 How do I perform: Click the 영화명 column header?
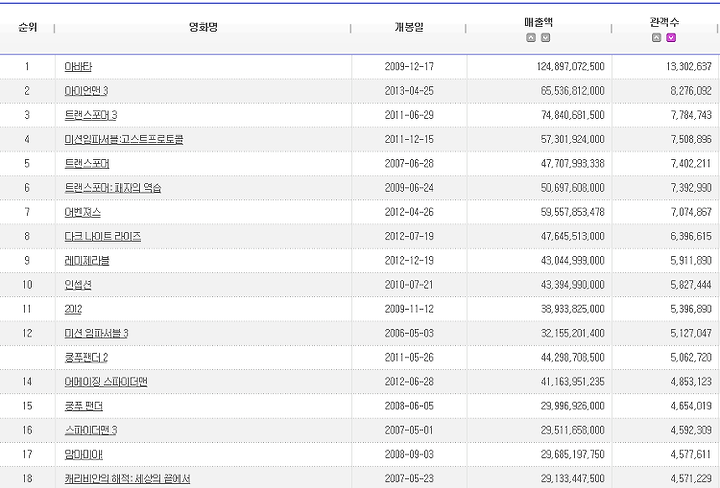click(x=203, y=28)
